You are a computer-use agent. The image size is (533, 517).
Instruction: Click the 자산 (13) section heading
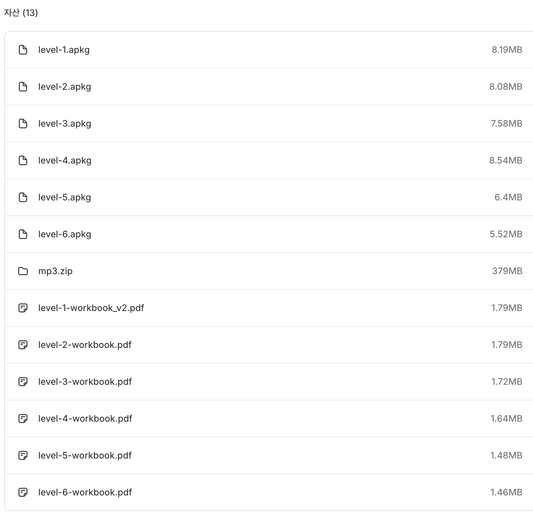21,13
